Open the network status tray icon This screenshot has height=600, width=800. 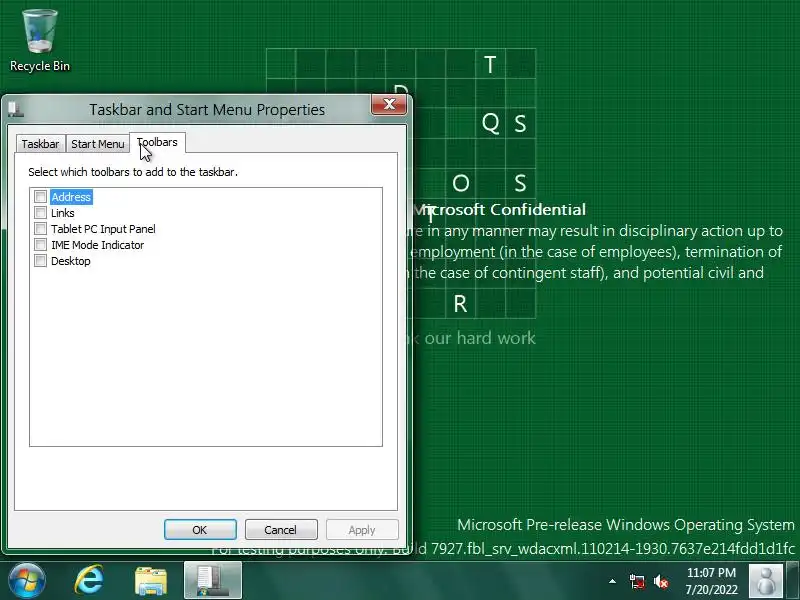tap(637, 581)
